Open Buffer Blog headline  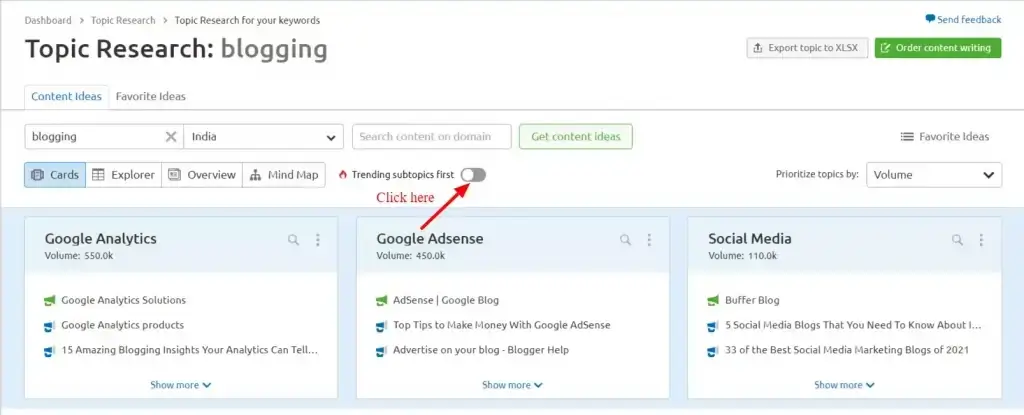click(752, 300)
